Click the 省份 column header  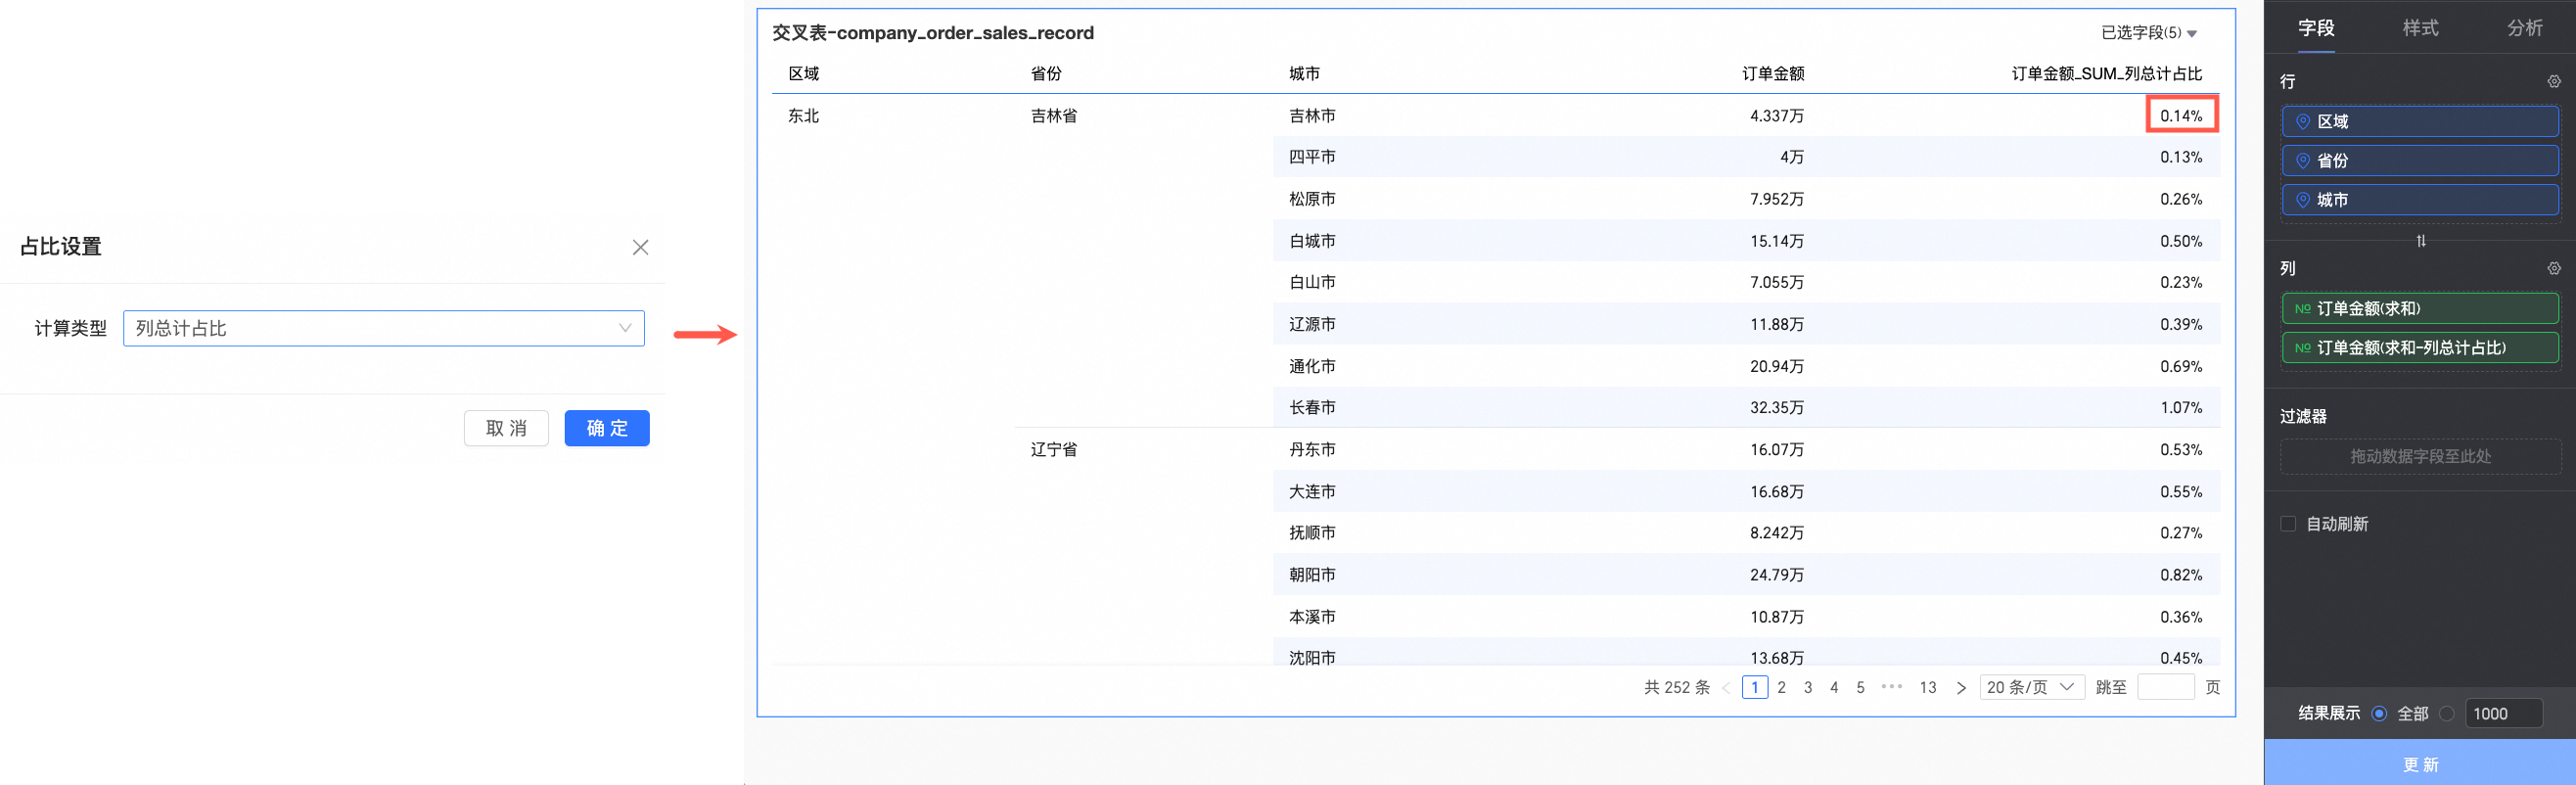pyautogui.click(x=1046, y=74)
